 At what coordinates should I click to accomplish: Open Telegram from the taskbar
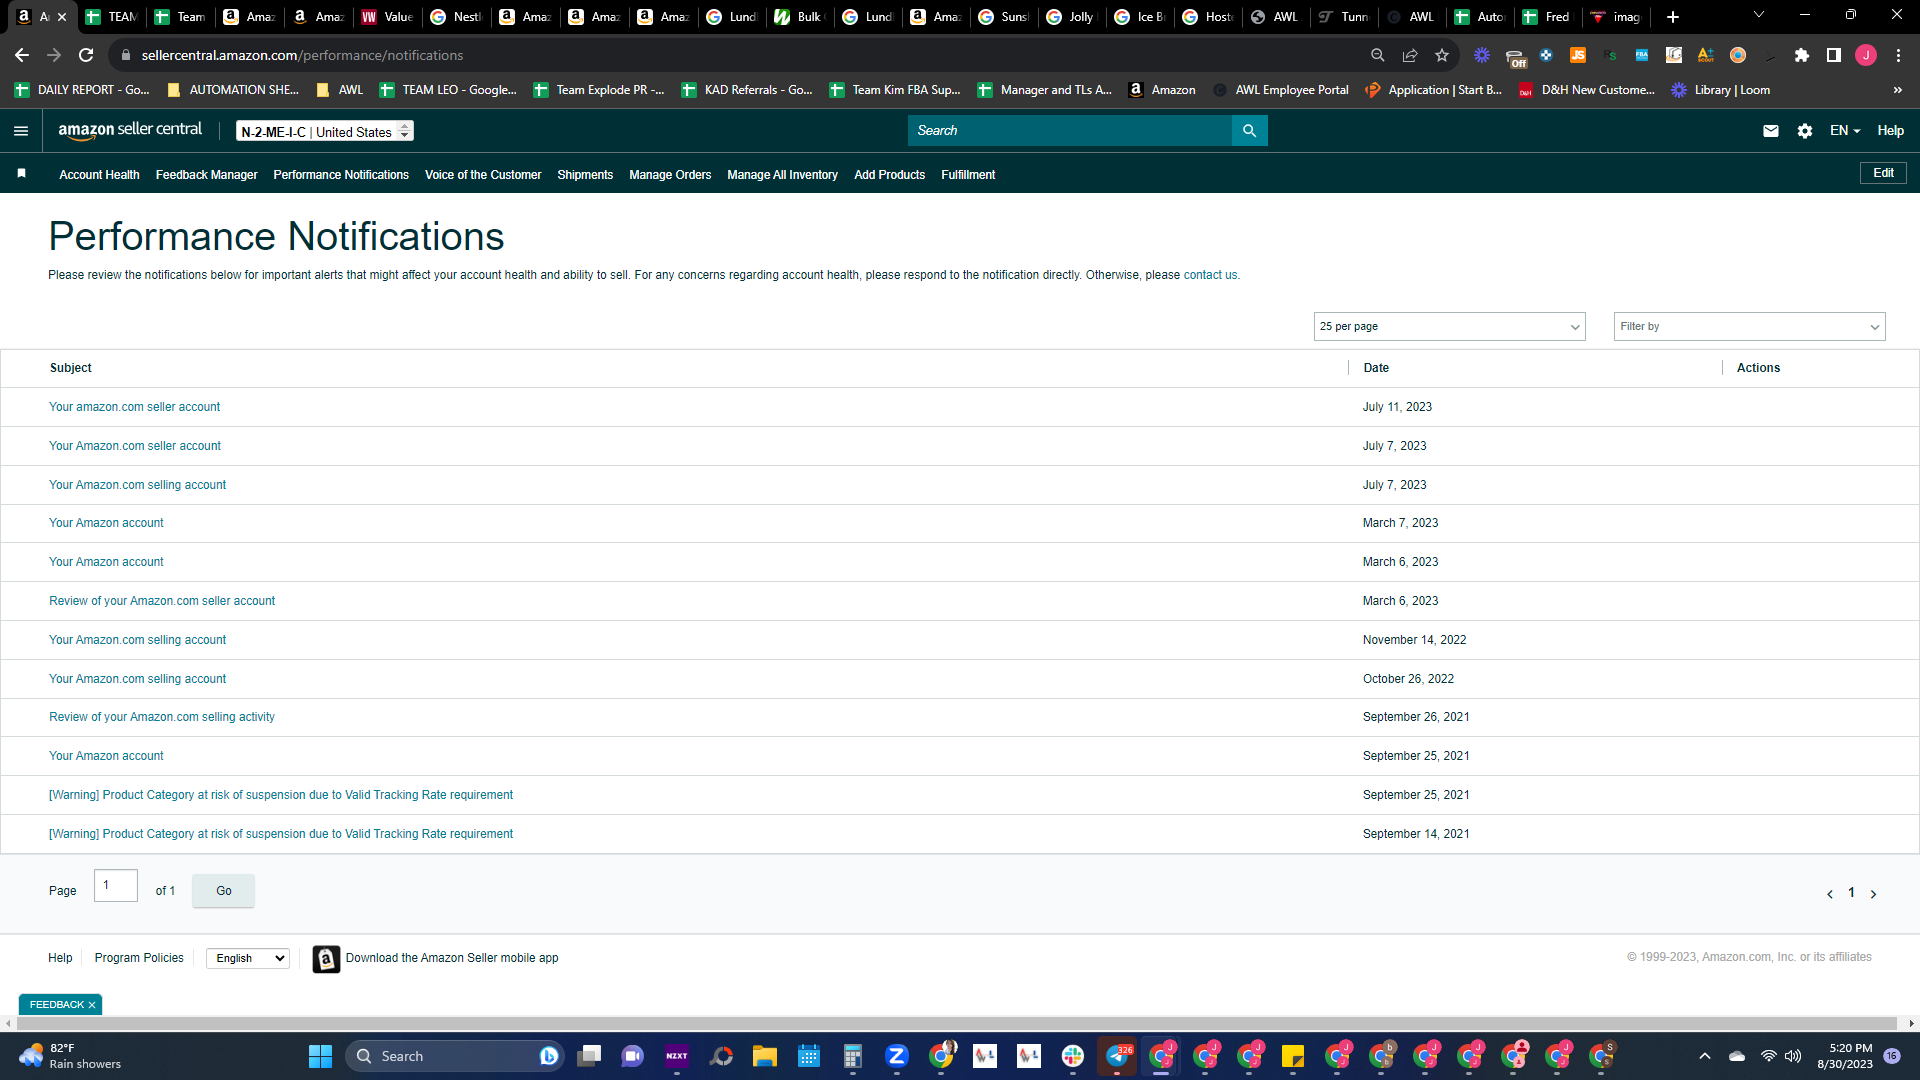pos(1117,1056)
